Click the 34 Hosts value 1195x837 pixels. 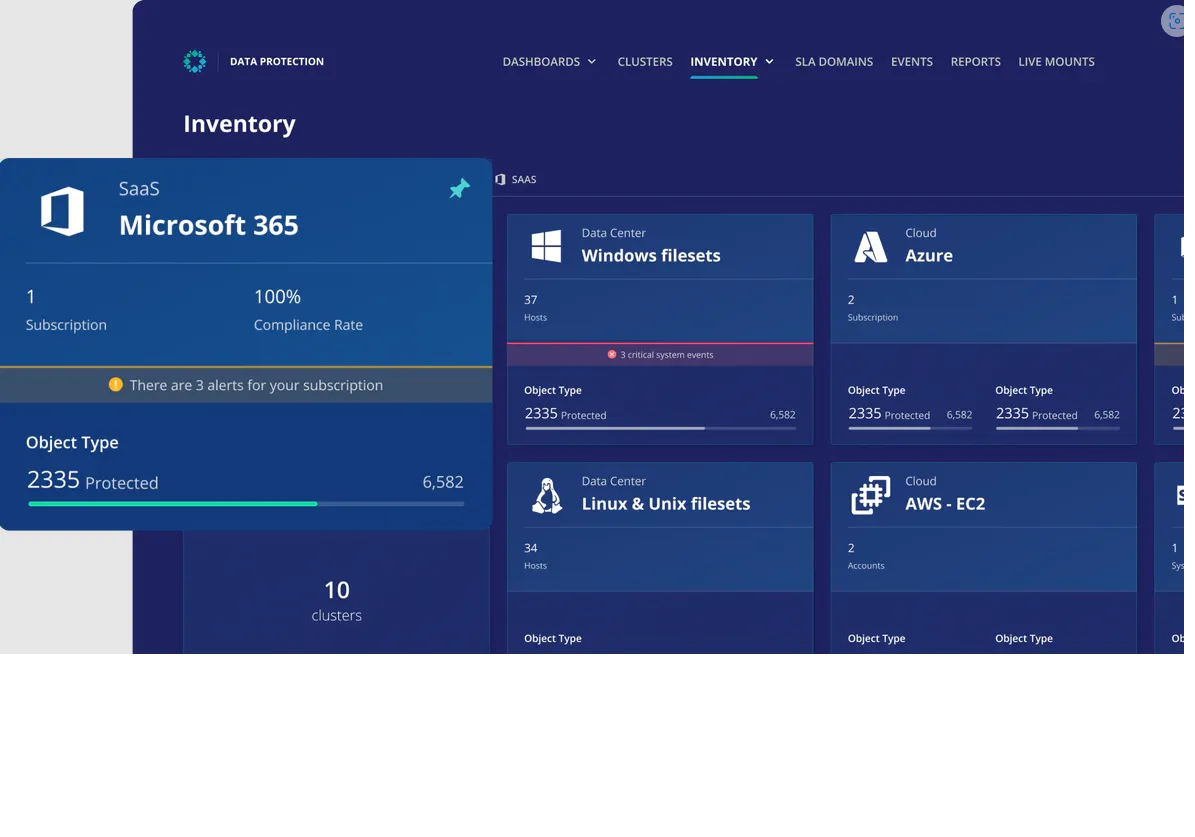[x=530, y=548]
